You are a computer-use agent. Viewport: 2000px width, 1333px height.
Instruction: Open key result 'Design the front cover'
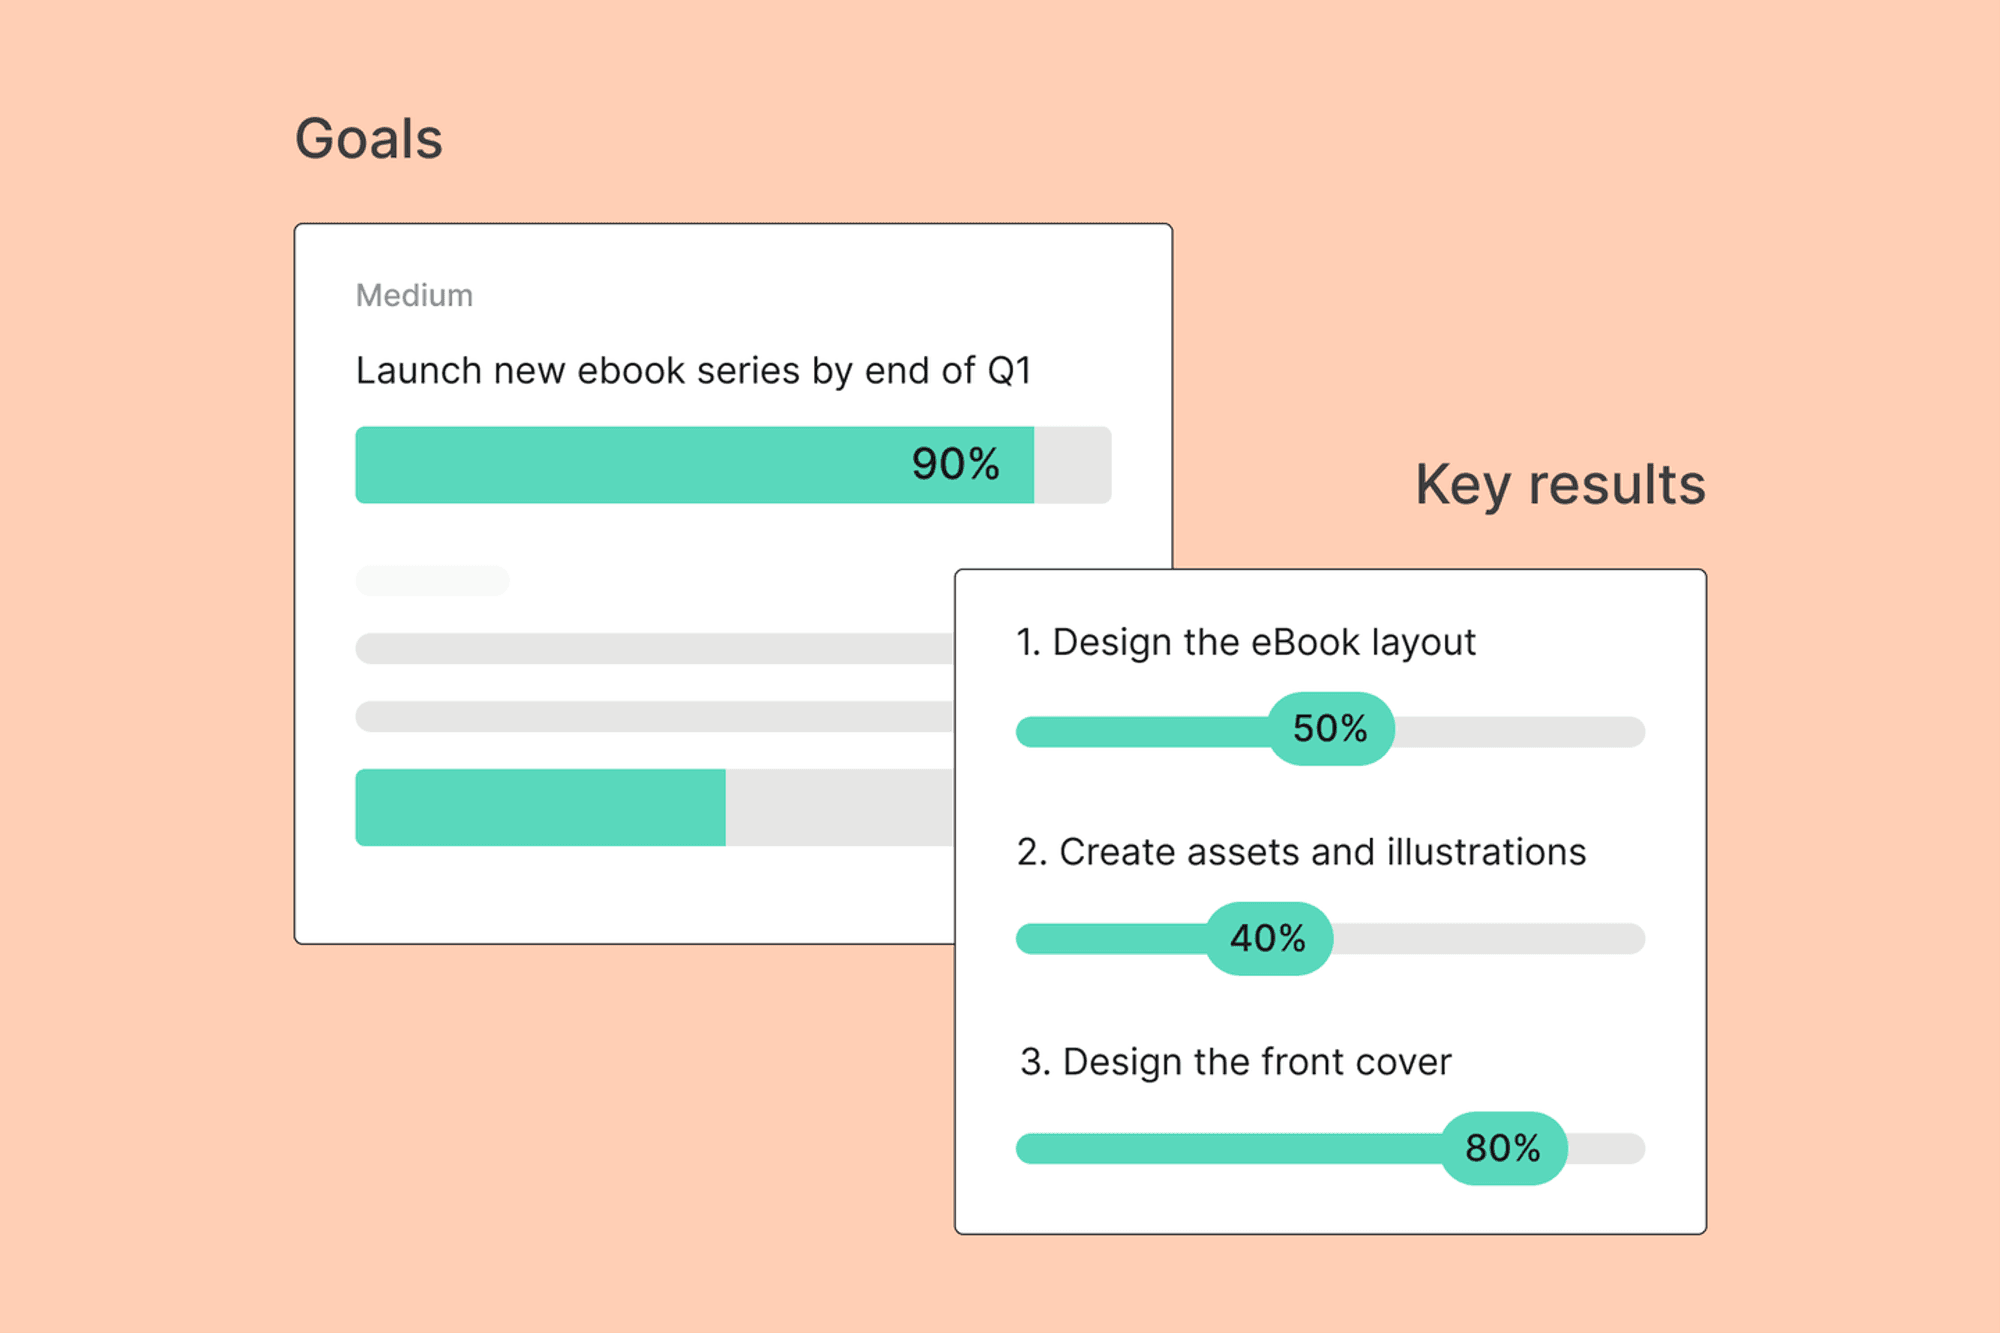click(x=1235, y=1062)
